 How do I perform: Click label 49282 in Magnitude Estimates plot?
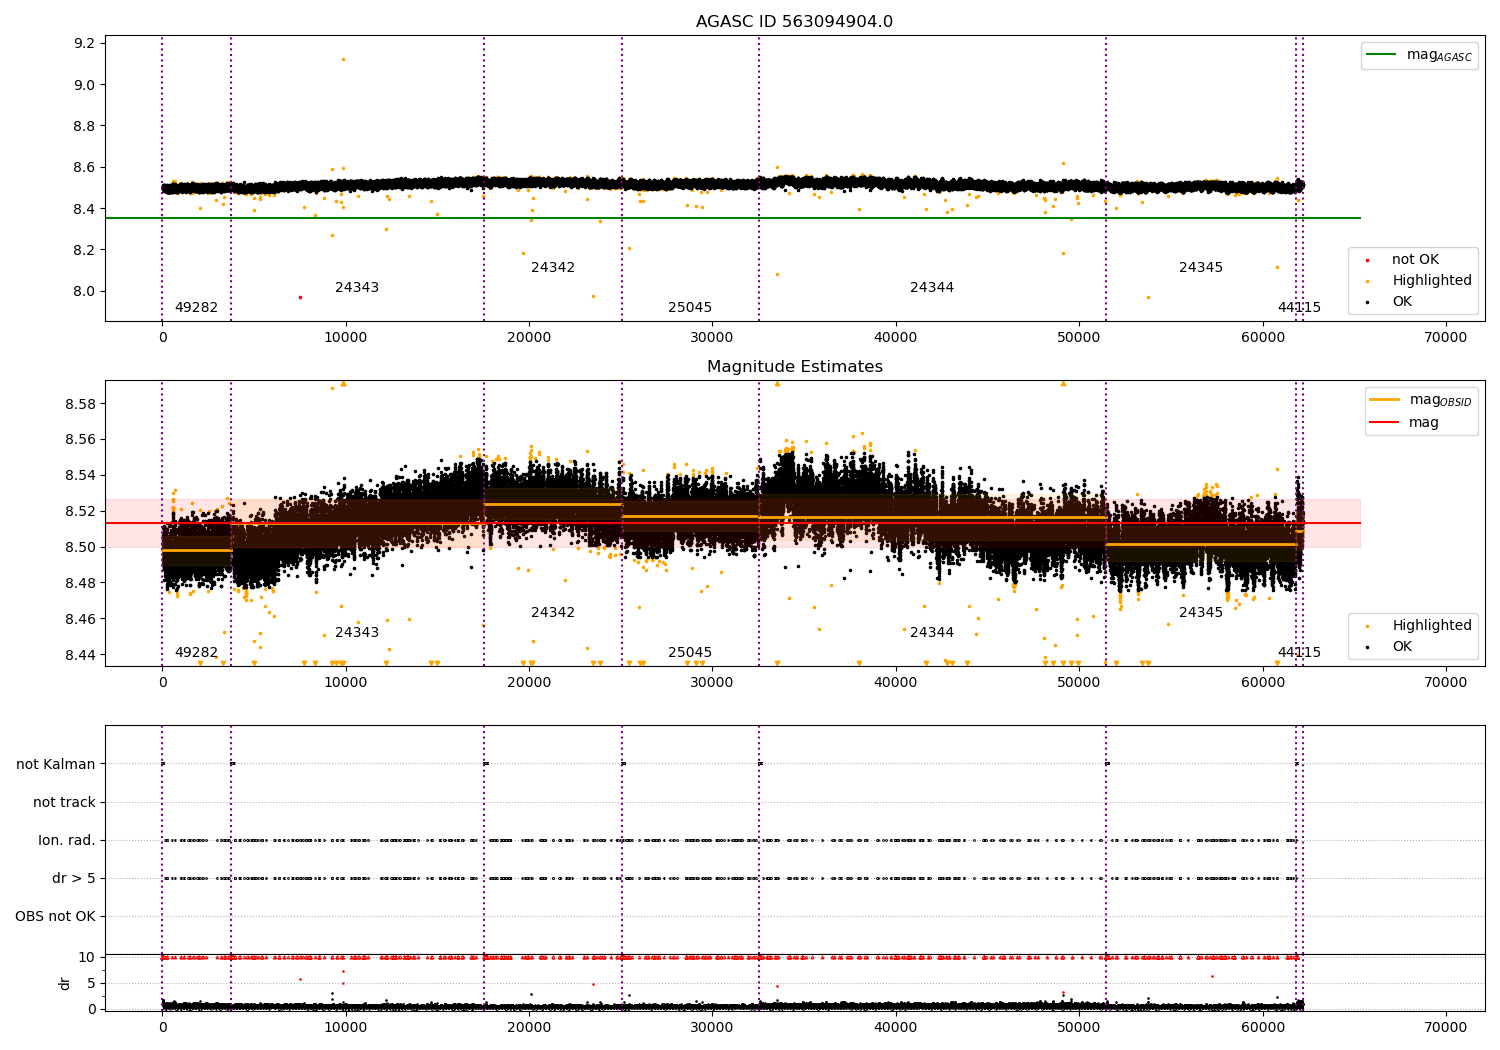click(x=196, y=652)
